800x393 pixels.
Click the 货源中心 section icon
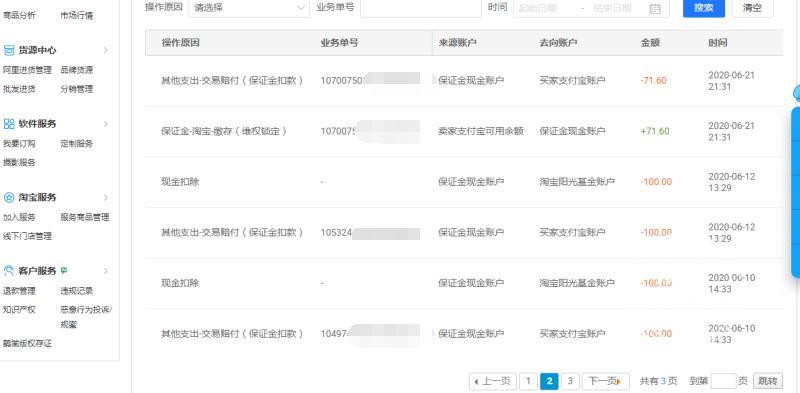click(x=9, y=50)
